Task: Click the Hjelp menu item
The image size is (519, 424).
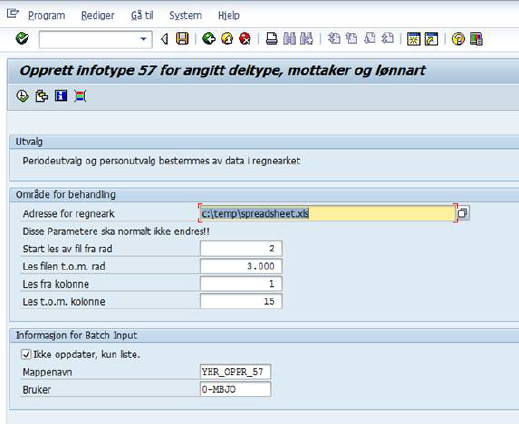Action: tap(229, 15)
